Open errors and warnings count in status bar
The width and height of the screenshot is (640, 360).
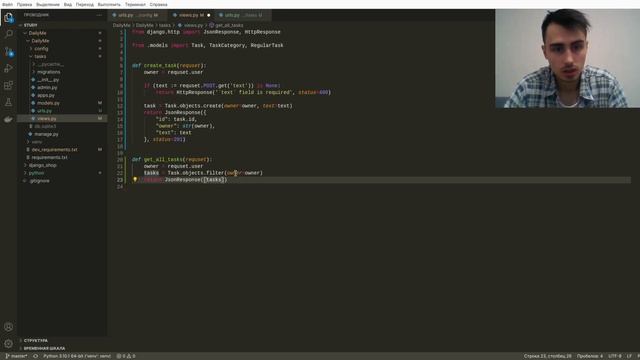point(126,356)
